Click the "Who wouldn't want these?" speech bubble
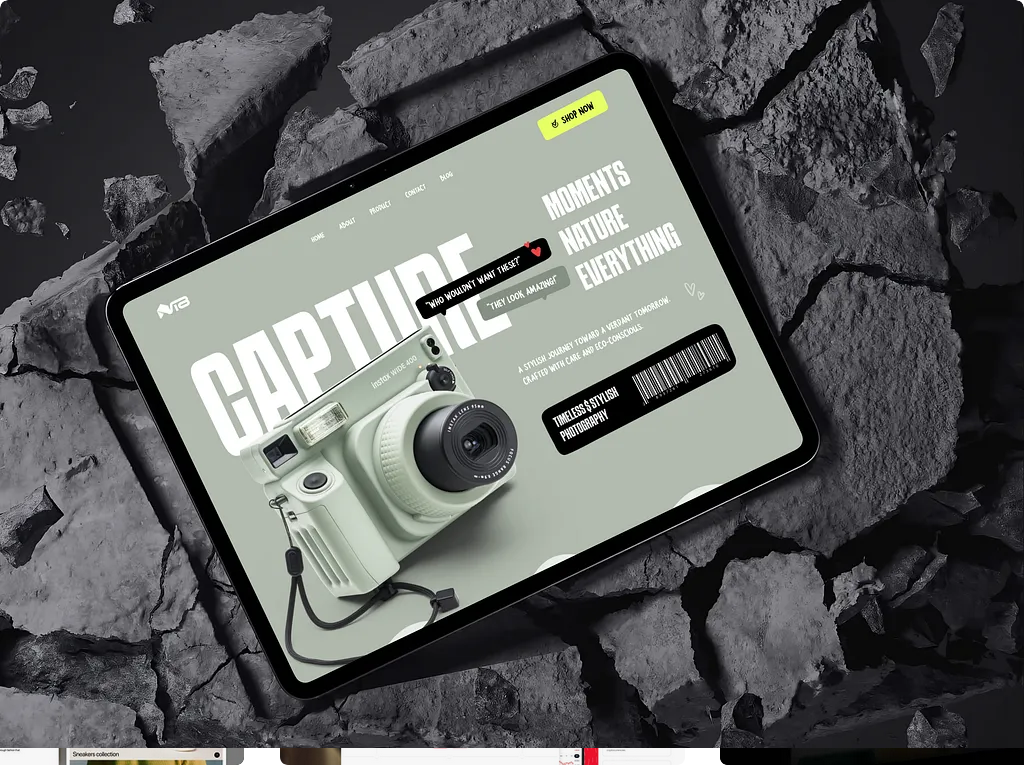This screenshot has height=768, width=1024. [x=475, y=286]
